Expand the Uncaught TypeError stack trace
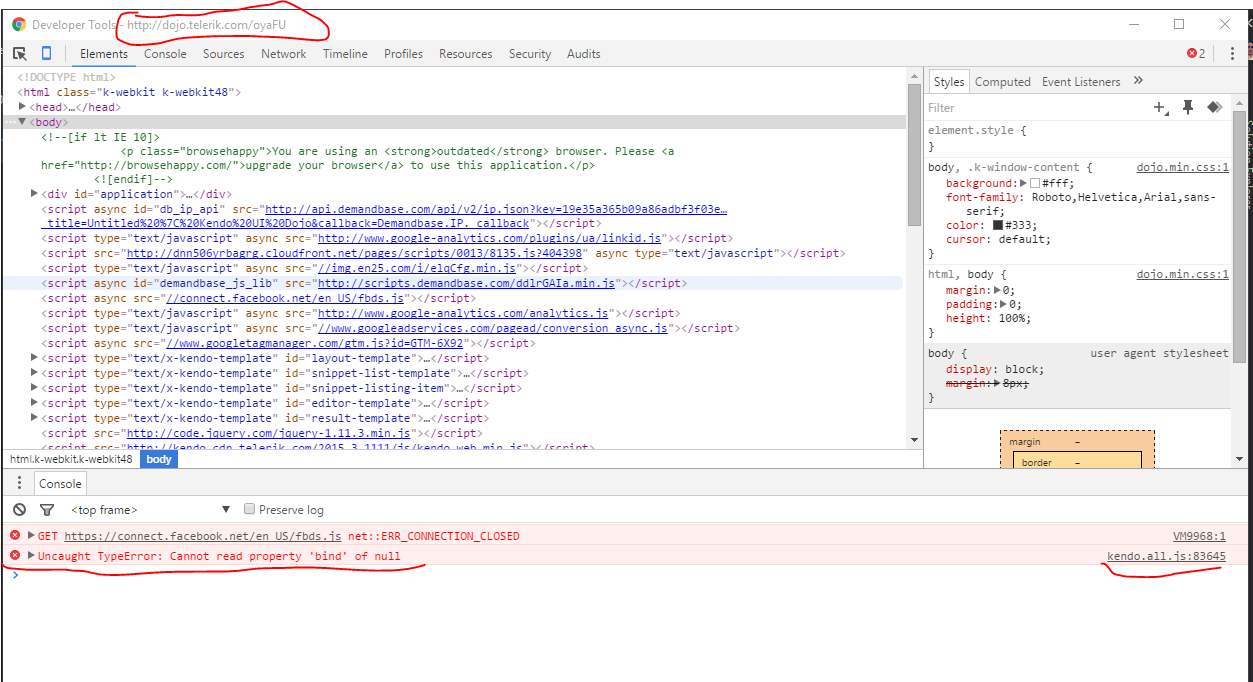This screenshot has width=1253, height=682. [31, 555]
